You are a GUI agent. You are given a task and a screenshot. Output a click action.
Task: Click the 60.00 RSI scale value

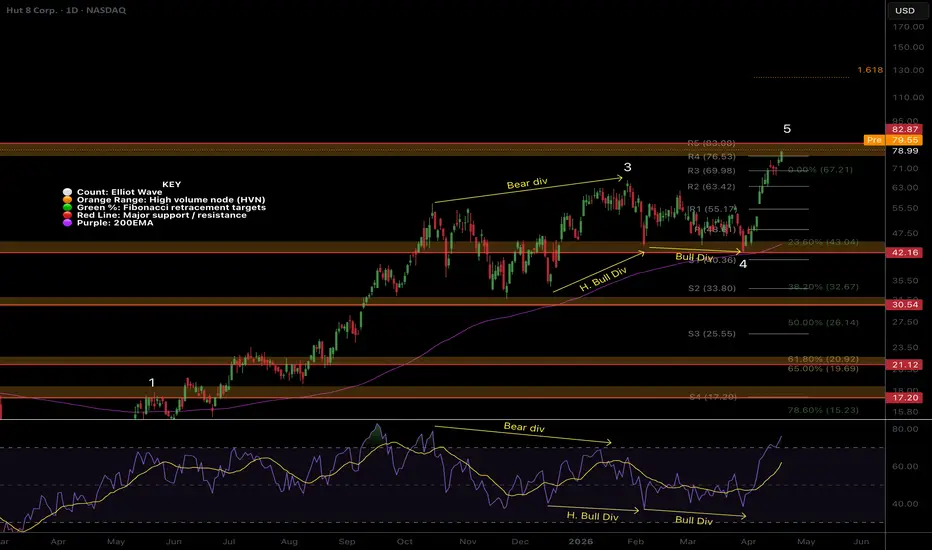click(905, 466)
